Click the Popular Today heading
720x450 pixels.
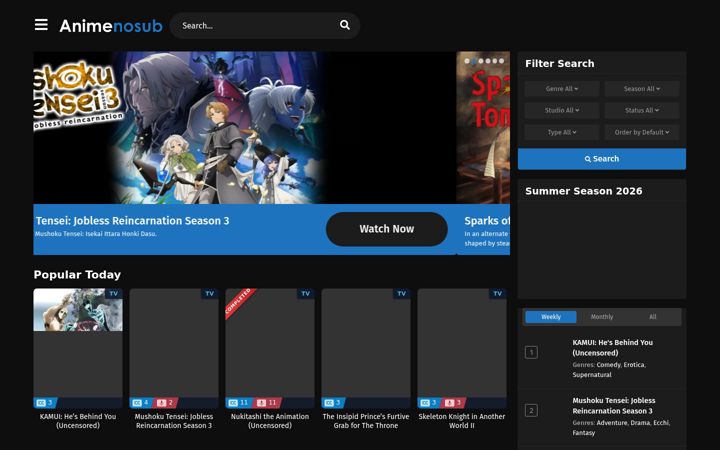click(x=77, y=275)
